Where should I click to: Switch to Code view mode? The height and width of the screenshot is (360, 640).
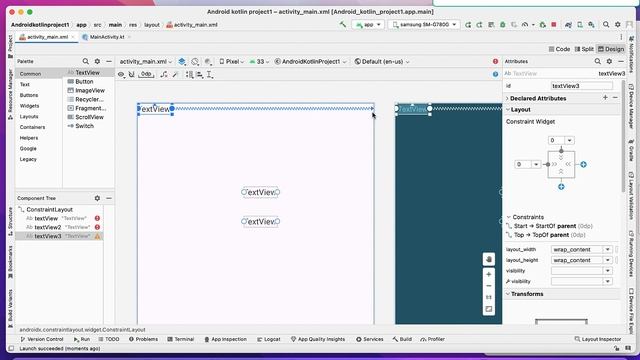[x=559, y=49]
